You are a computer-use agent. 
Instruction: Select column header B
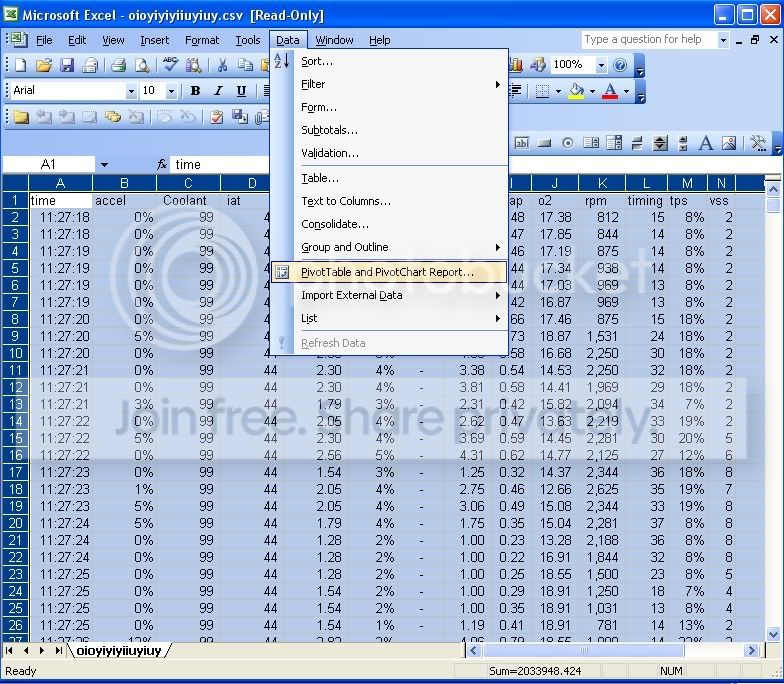124,184
